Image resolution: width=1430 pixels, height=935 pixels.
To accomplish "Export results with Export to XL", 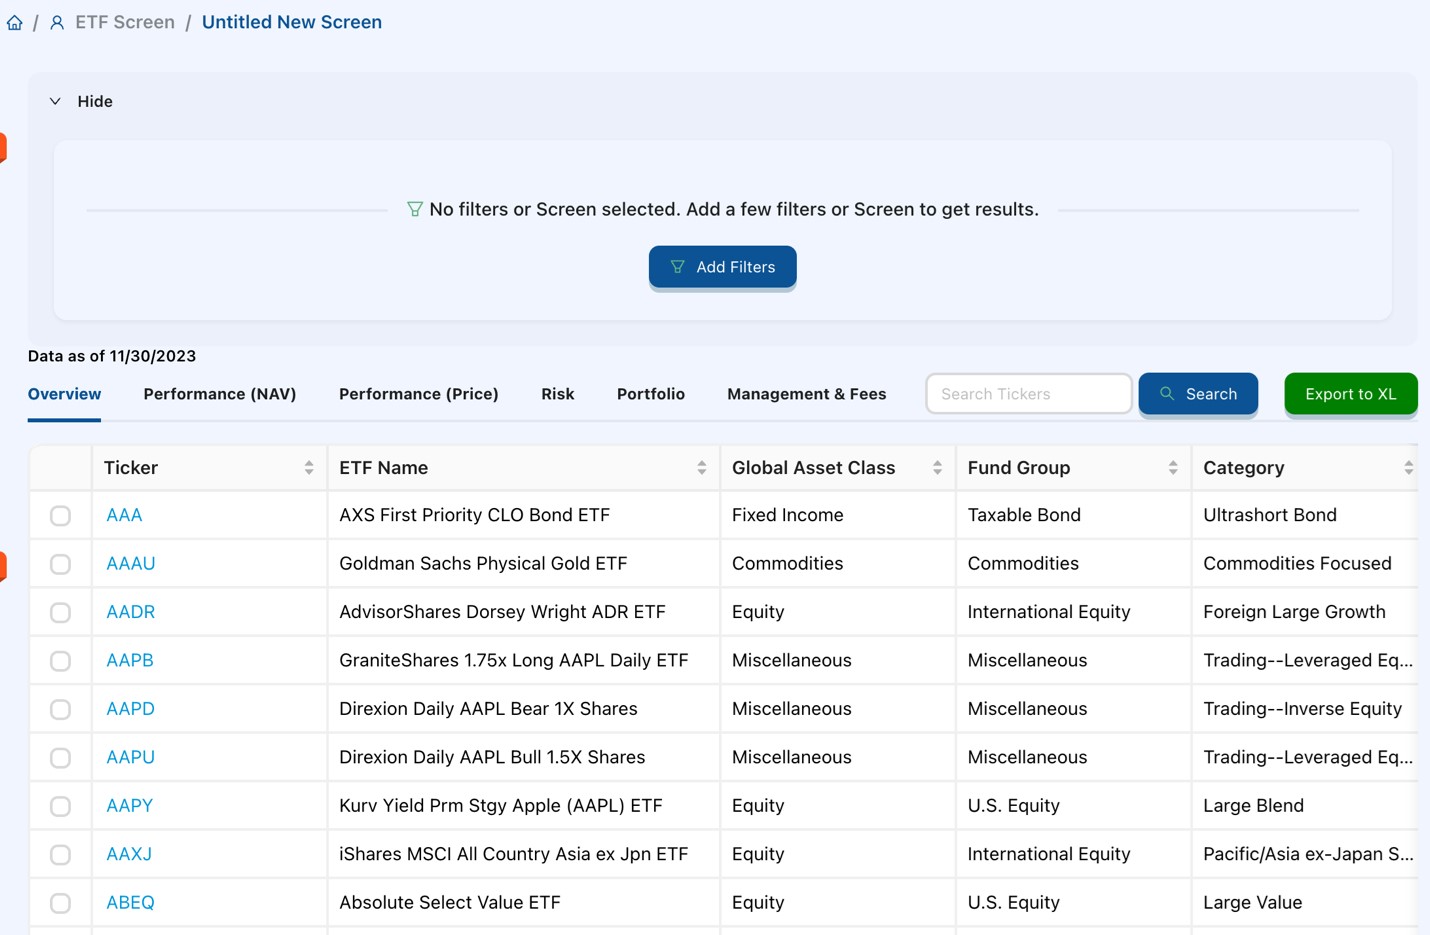I will tap(1350, 394).
